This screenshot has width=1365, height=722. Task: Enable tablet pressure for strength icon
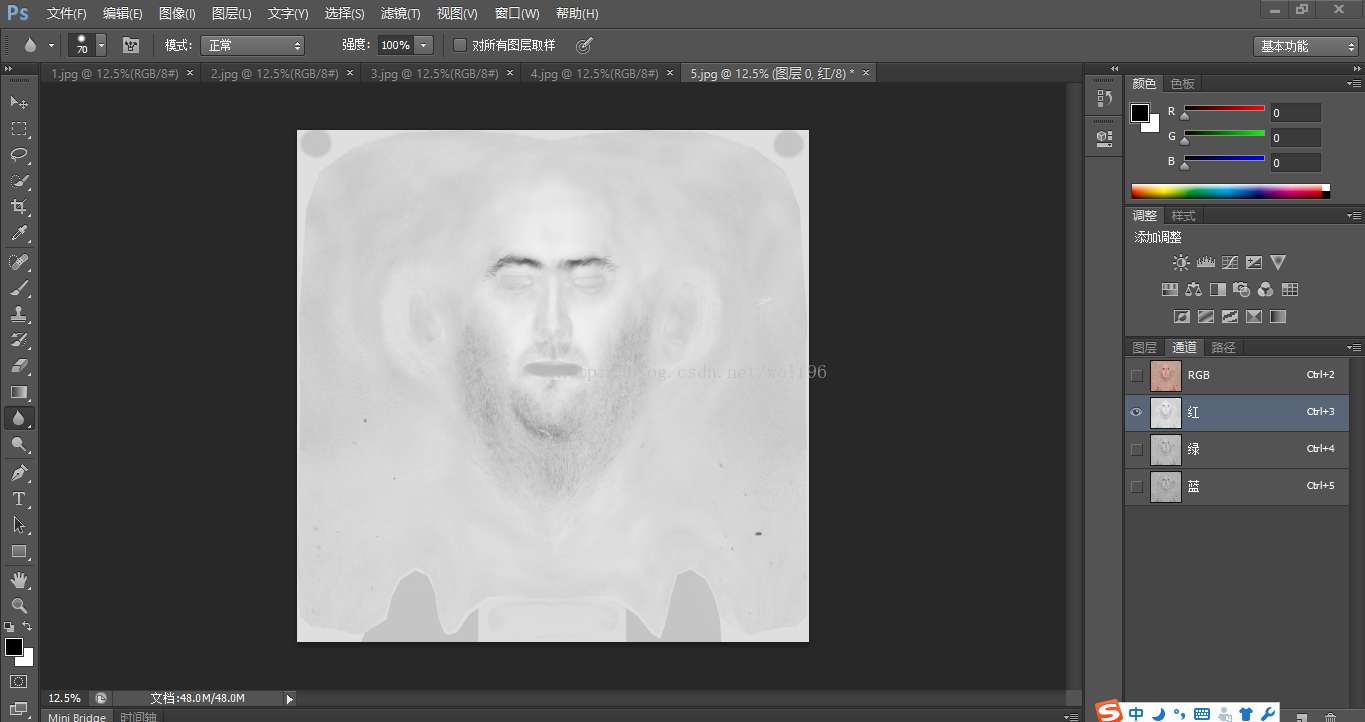point(585,45)
